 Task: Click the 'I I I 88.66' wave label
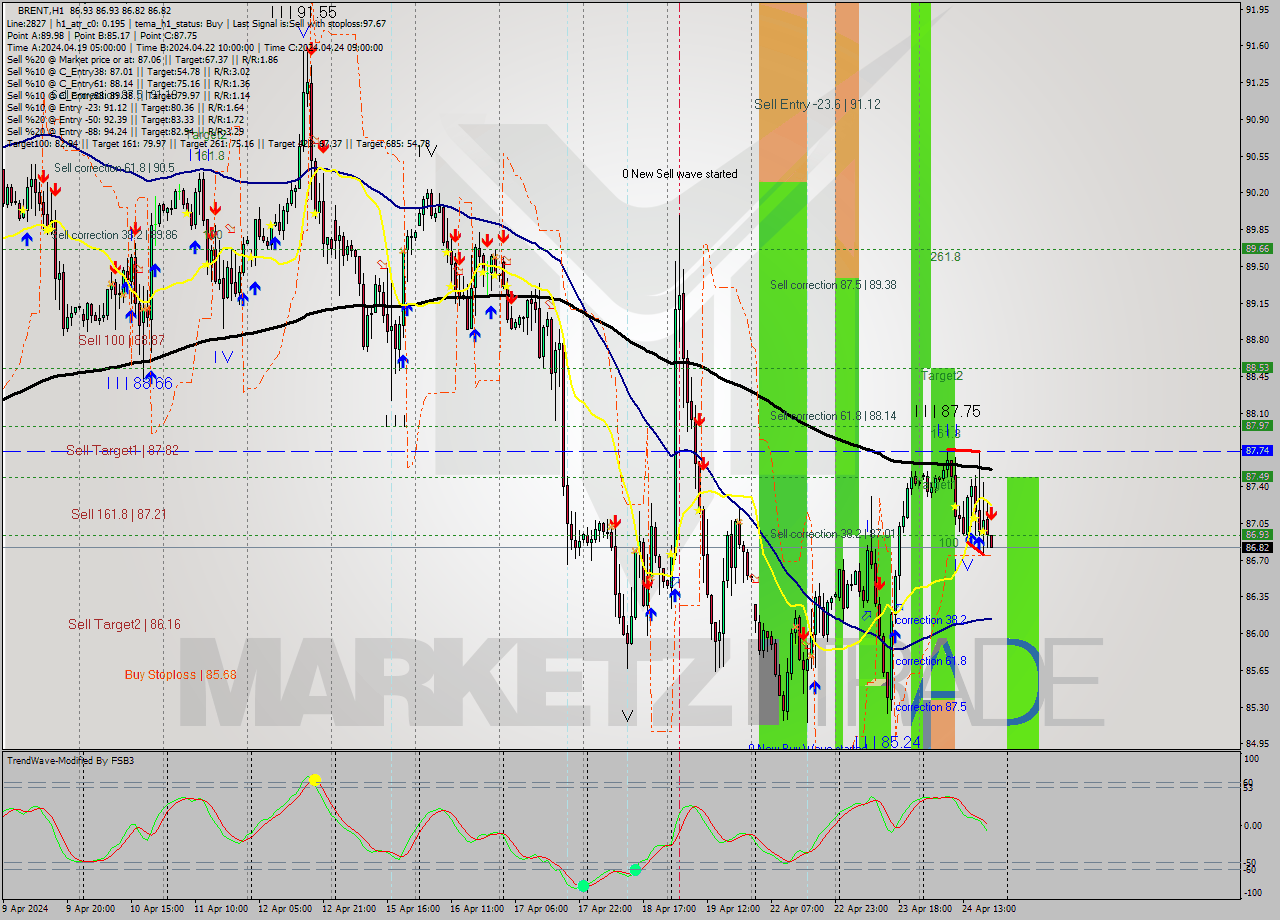click(x=140, y=383)
